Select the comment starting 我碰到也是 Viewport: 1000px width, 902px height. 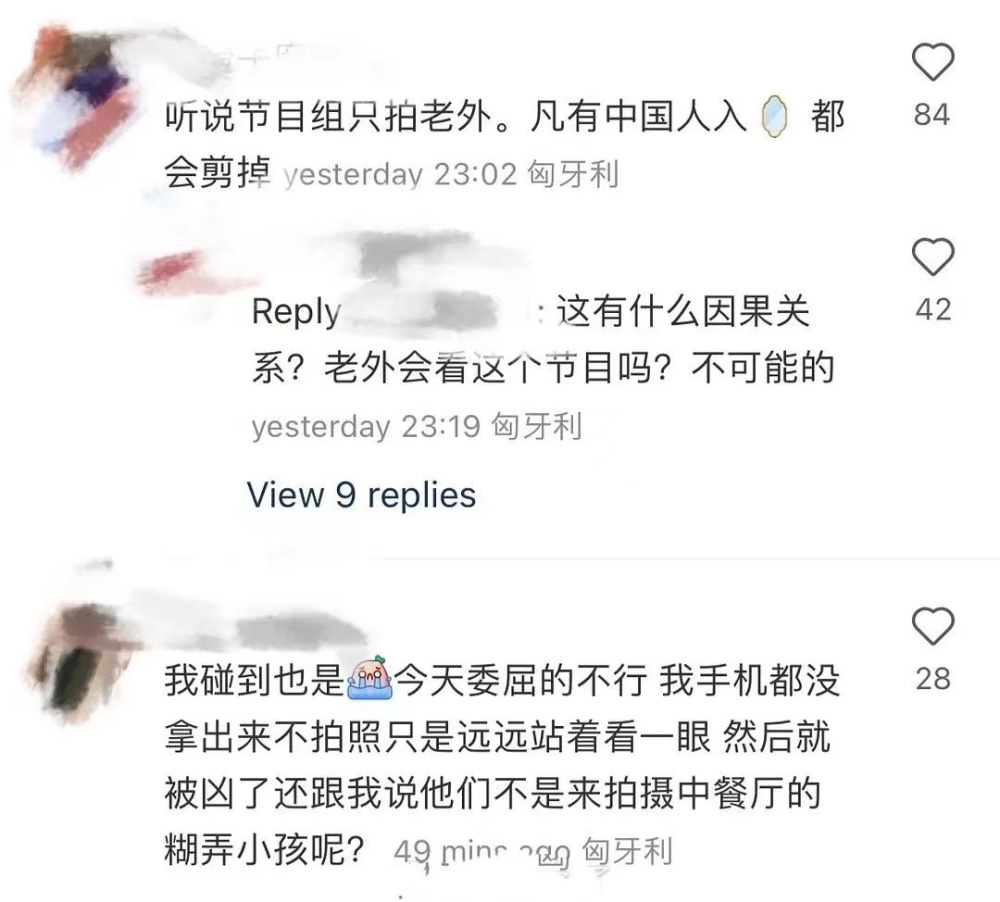503,765
